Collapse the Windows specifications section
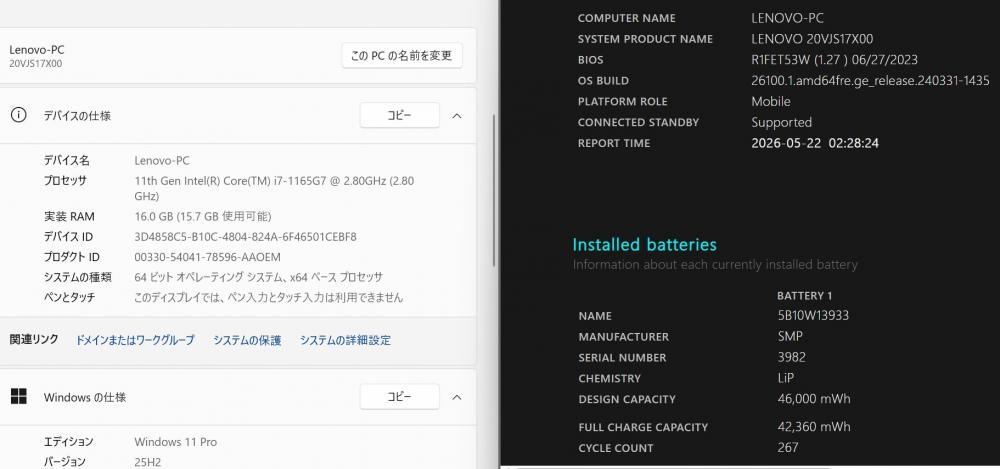The image size is (1000, 469). pyautogui.click(x=457, y=398)
